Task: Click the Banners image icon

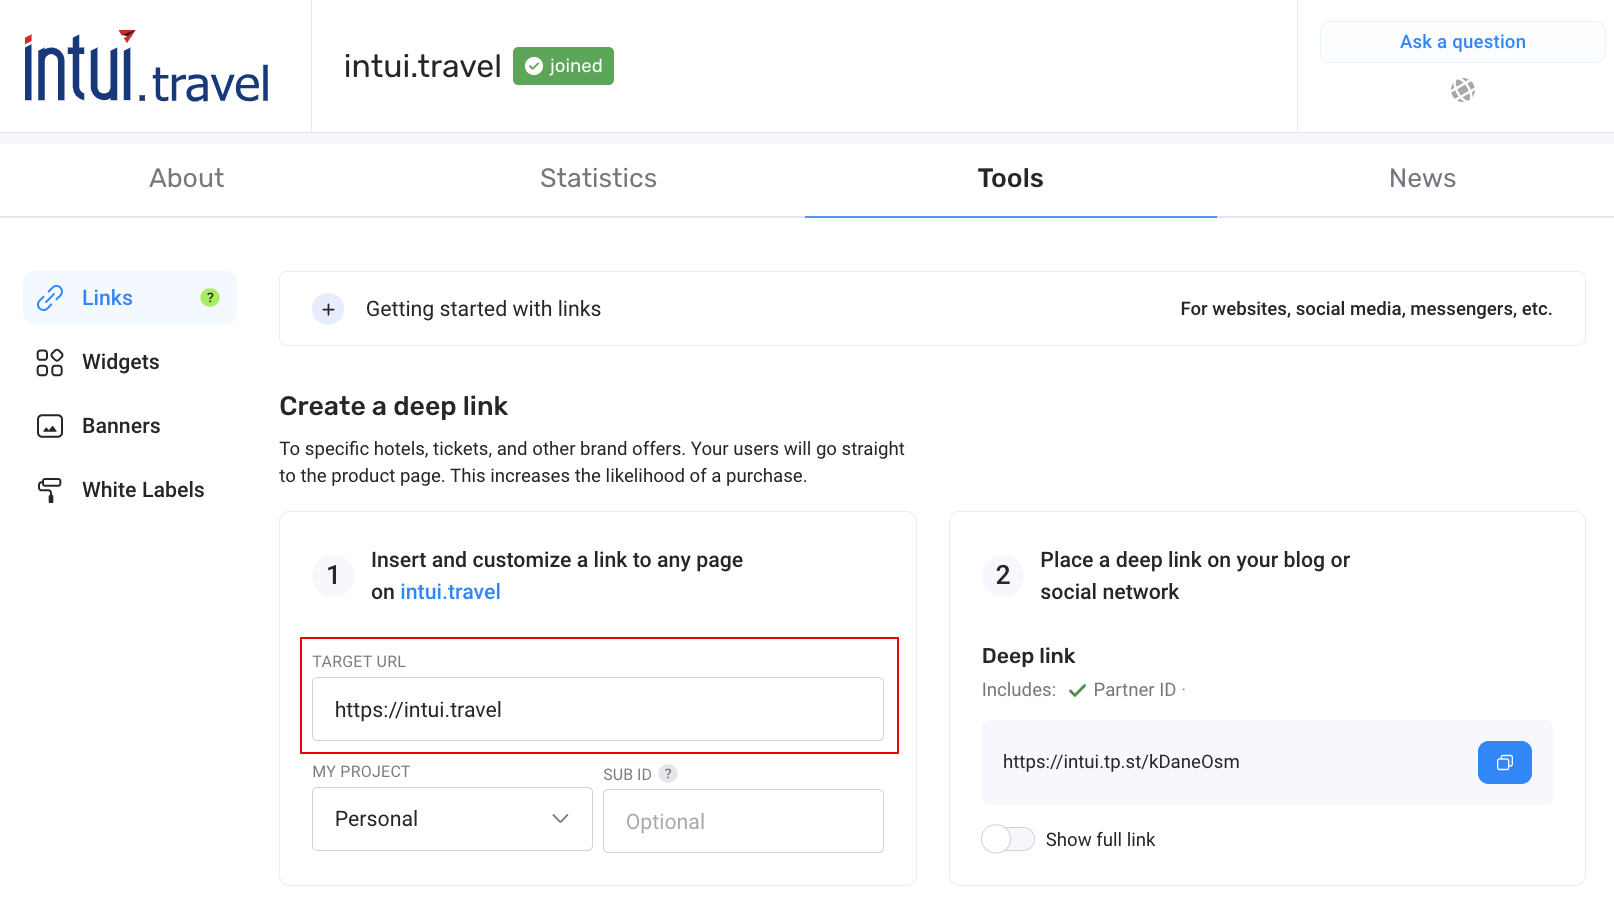Action: click(50, 426)
